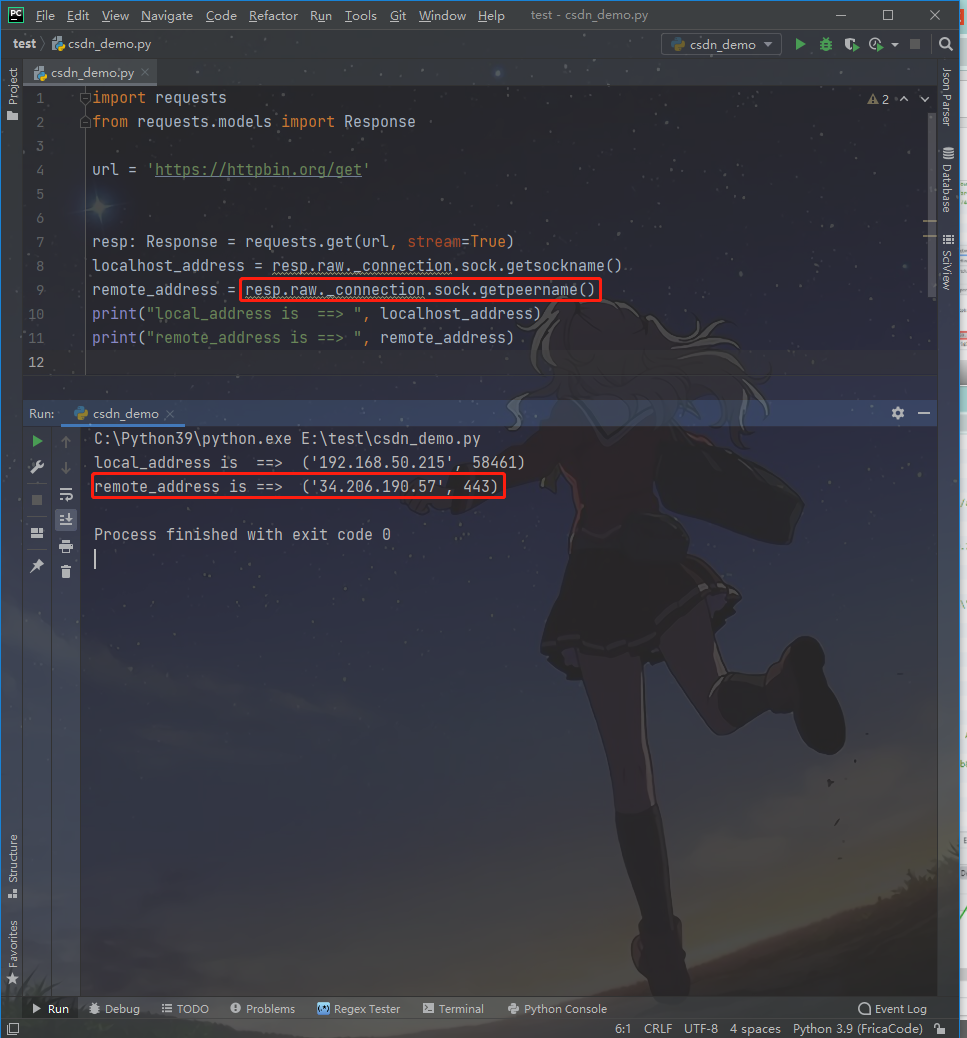Open the Problems tool window
The image size is (967, 1038).
[x=263, y=1009]
